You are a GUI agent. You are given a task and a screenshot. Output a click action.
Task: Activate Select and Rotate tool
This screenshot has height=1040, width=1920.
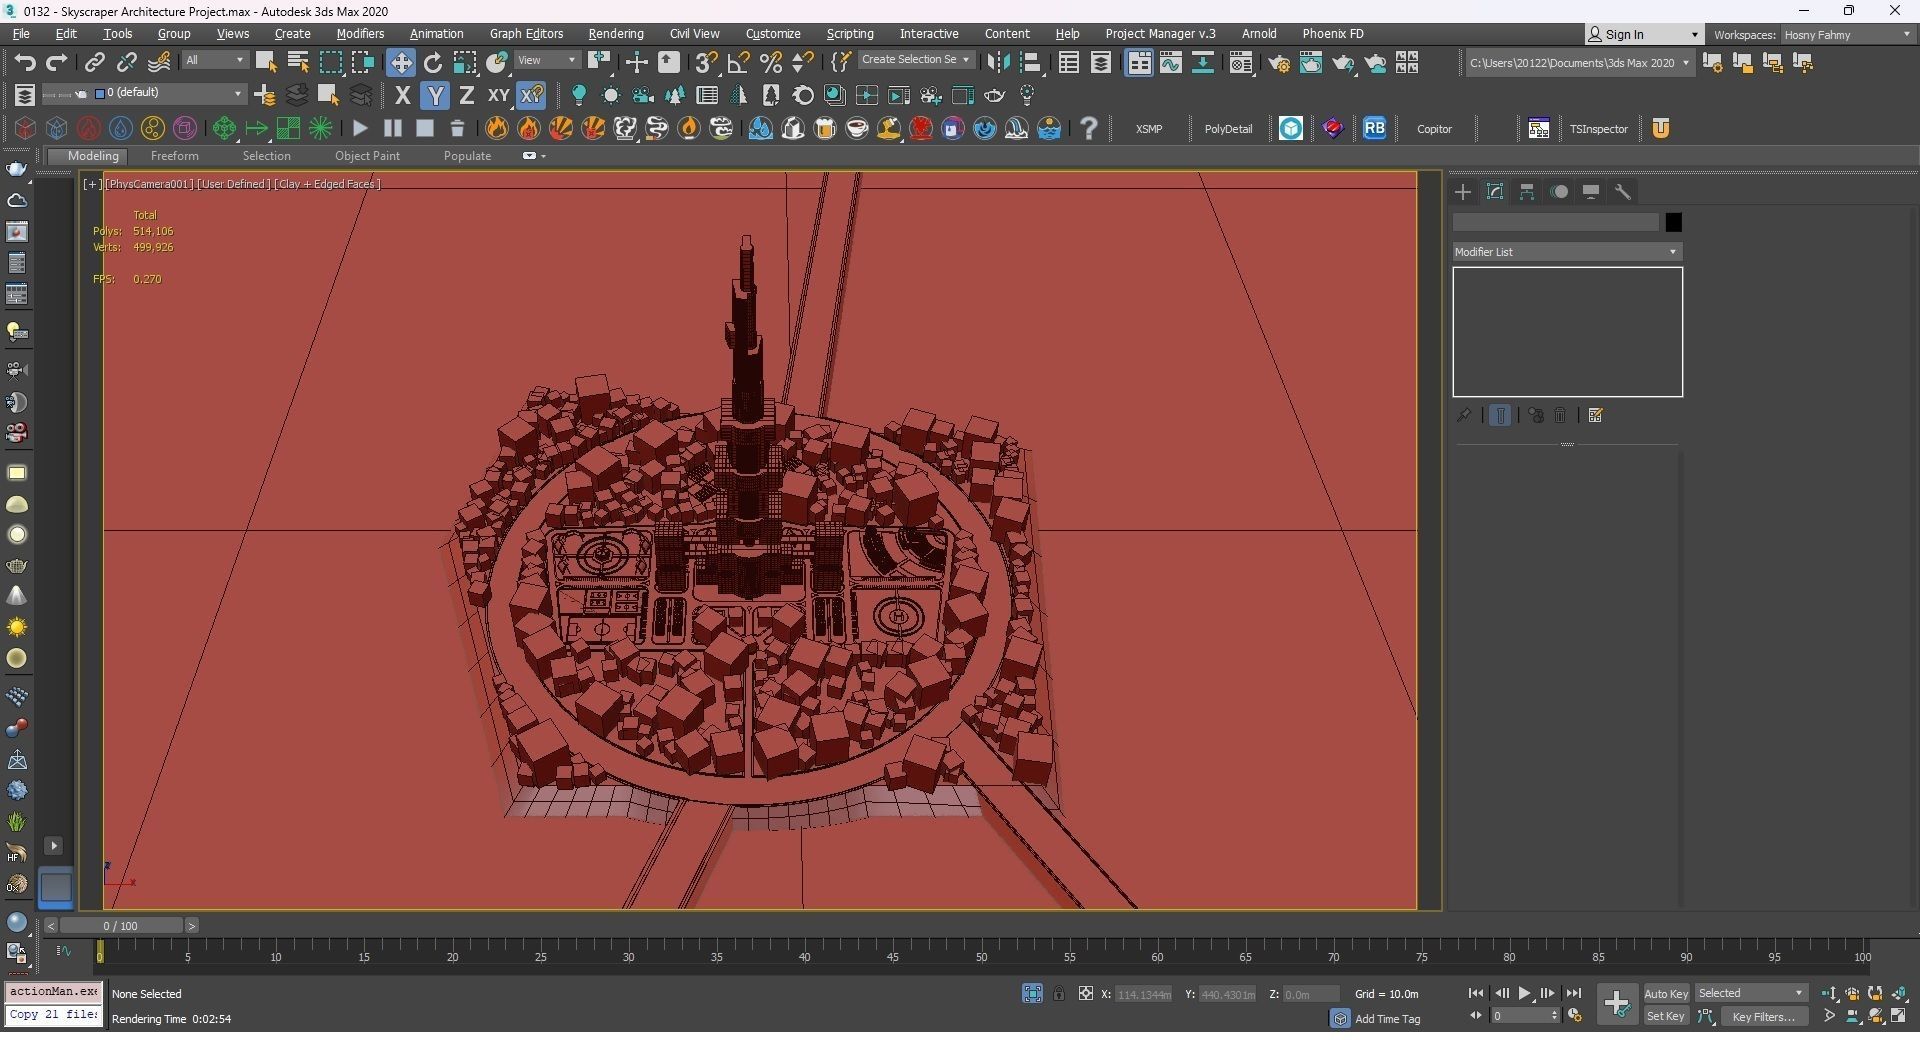tap(433, 63)
